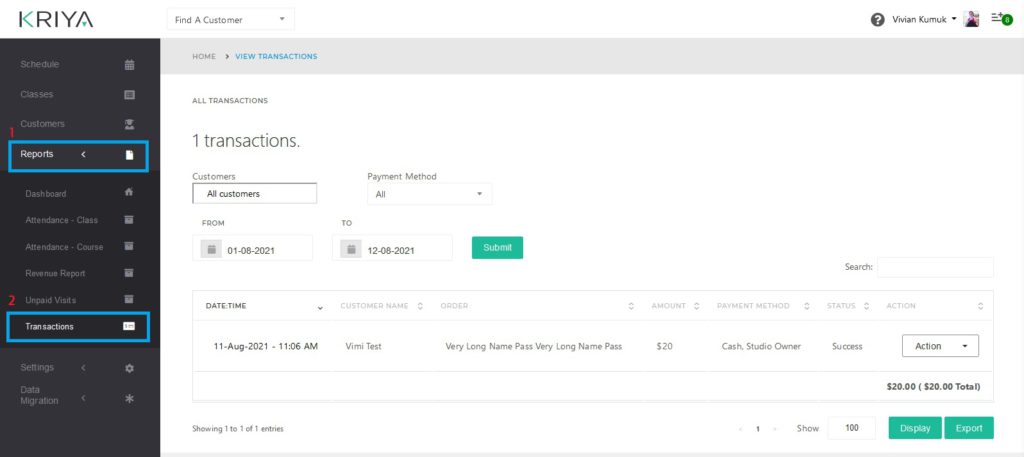Click the TO date calendar icon
This screenshot has width=1024, height=457.
351,250
